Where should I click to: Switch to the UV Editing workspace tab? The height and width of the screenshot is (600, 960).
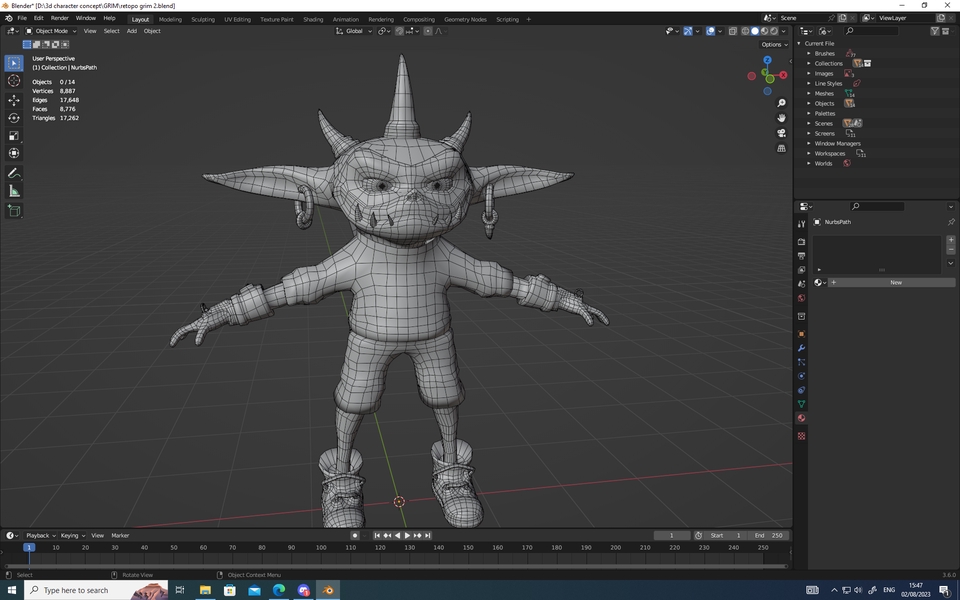pyautogui.click(x=238, y=20)
